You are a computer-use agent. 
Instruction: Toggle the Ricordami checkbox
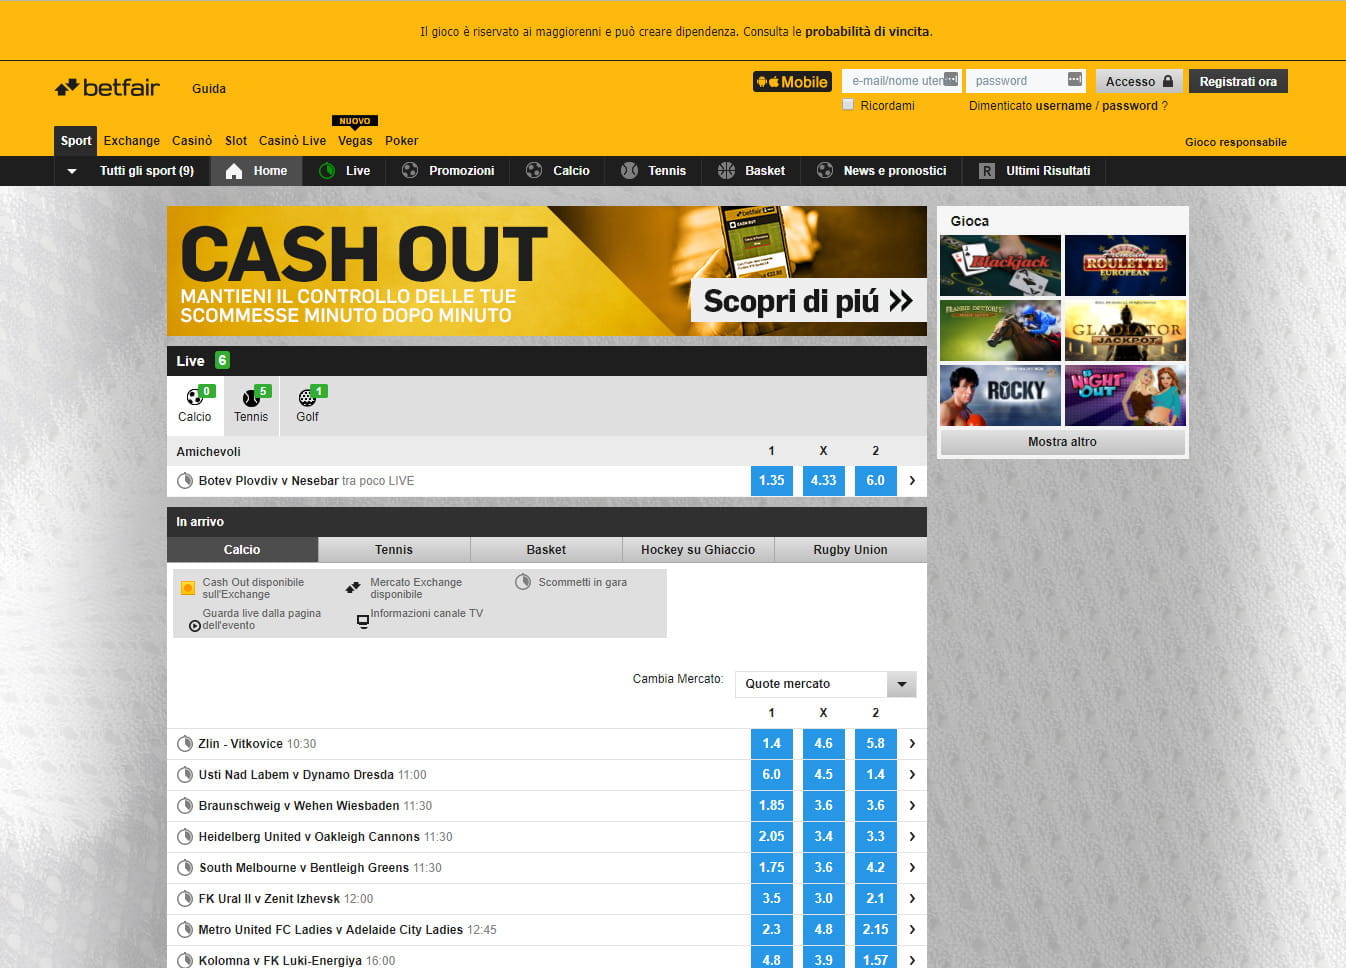pyautogui.click(x=848, y=105)
